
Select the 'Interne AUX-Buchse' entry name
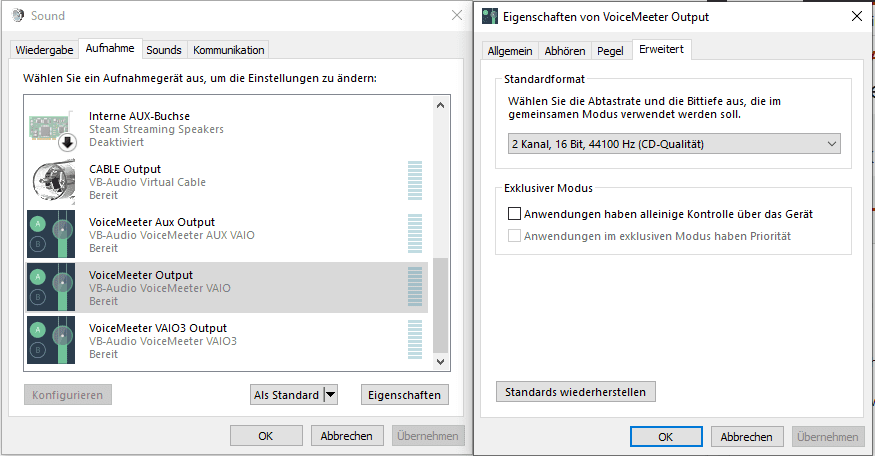coord(140,116)
